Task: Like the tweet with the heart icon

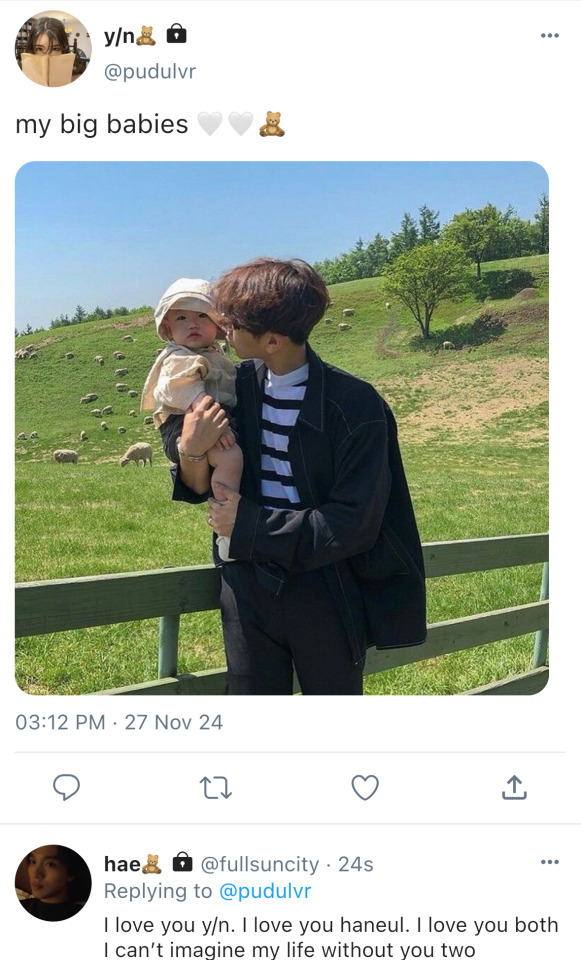Action: [x=365, y=787]
